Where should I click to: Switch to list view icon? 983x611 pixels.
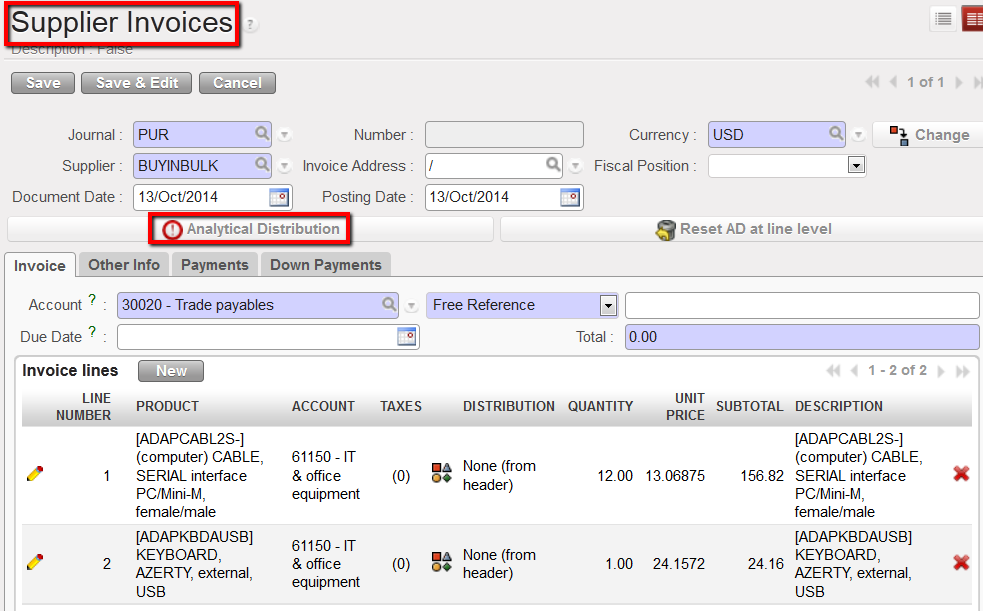(x=942, y=20)
